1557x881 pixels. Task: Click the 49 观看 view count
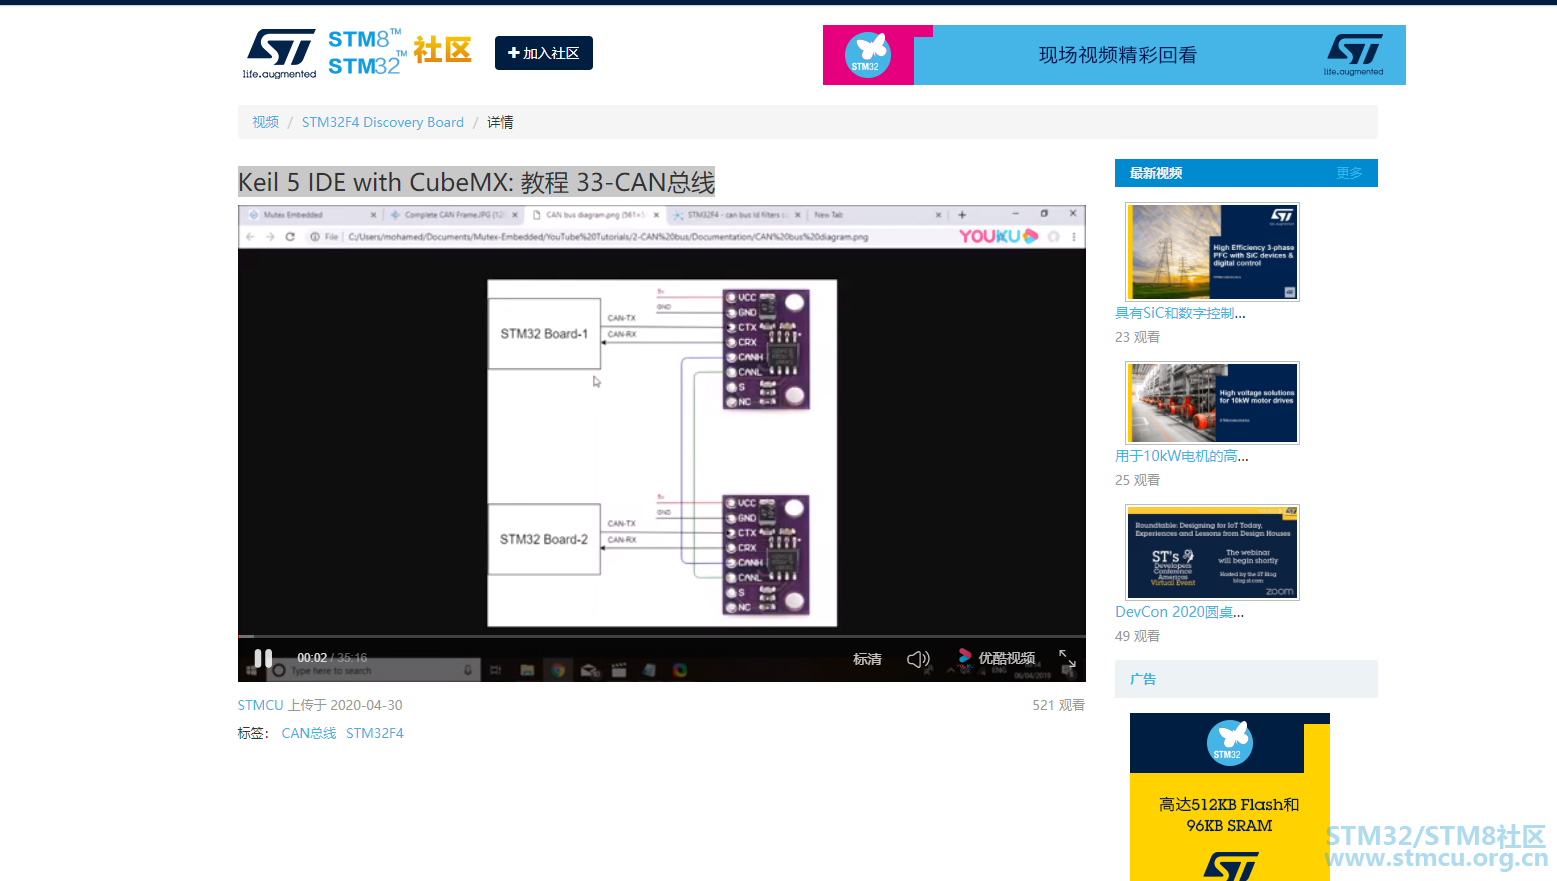click(1138, 636)
